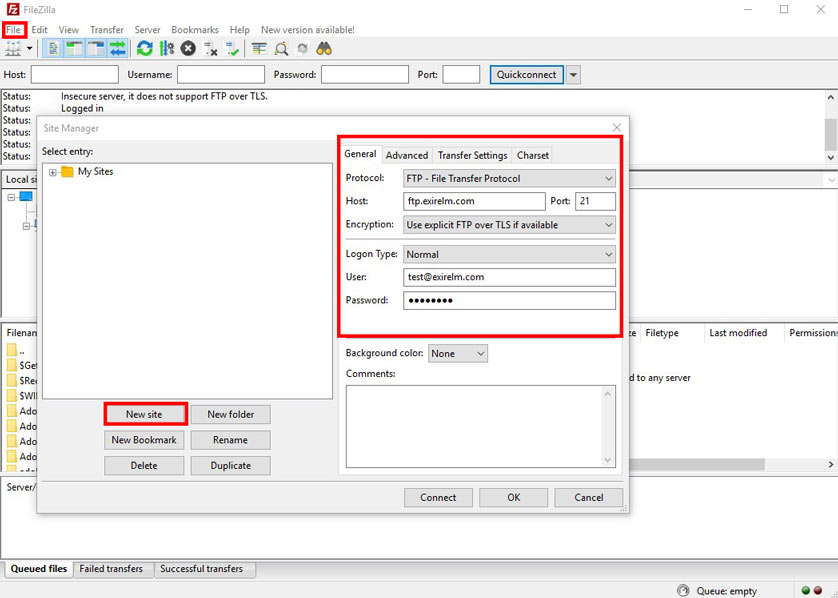Close the Site Manager dialog
Viewport: 838px width, 598px height.
pyautogui.click(x=616, y=128)
